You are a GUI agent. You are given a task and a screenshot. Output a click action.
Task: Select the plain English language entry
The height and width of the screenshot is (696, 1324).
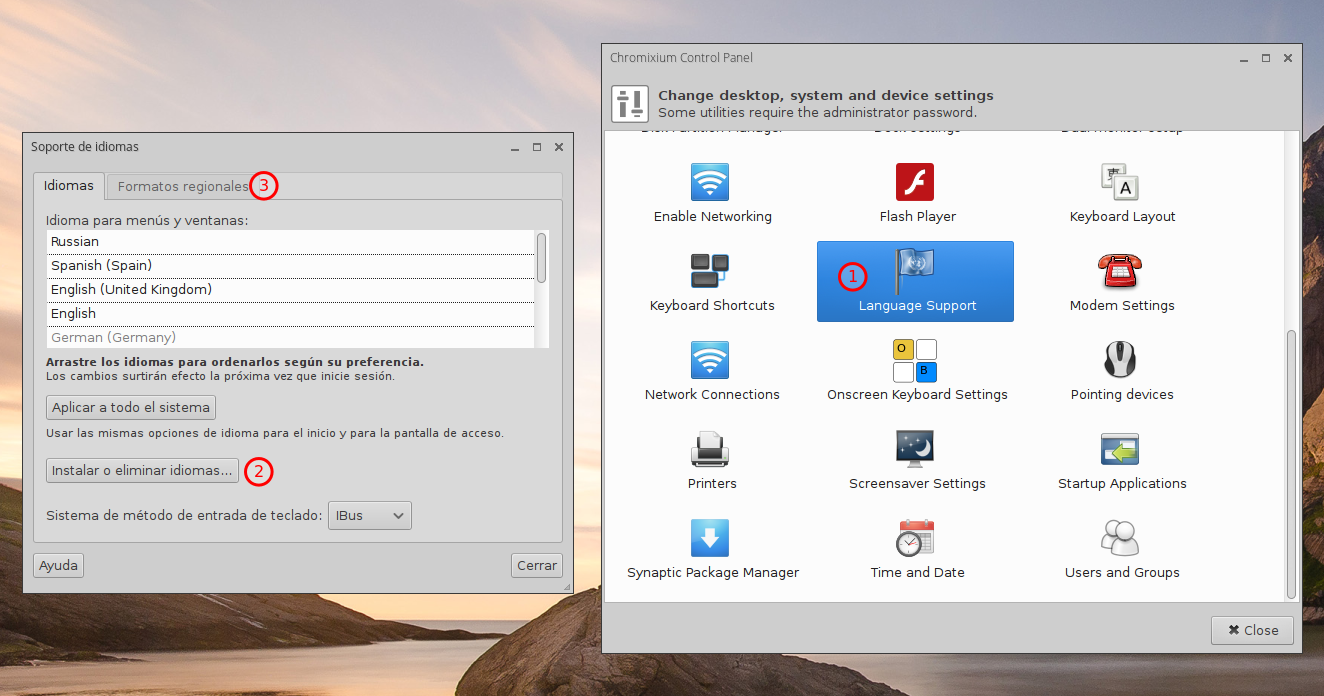(x=290, y=313)
